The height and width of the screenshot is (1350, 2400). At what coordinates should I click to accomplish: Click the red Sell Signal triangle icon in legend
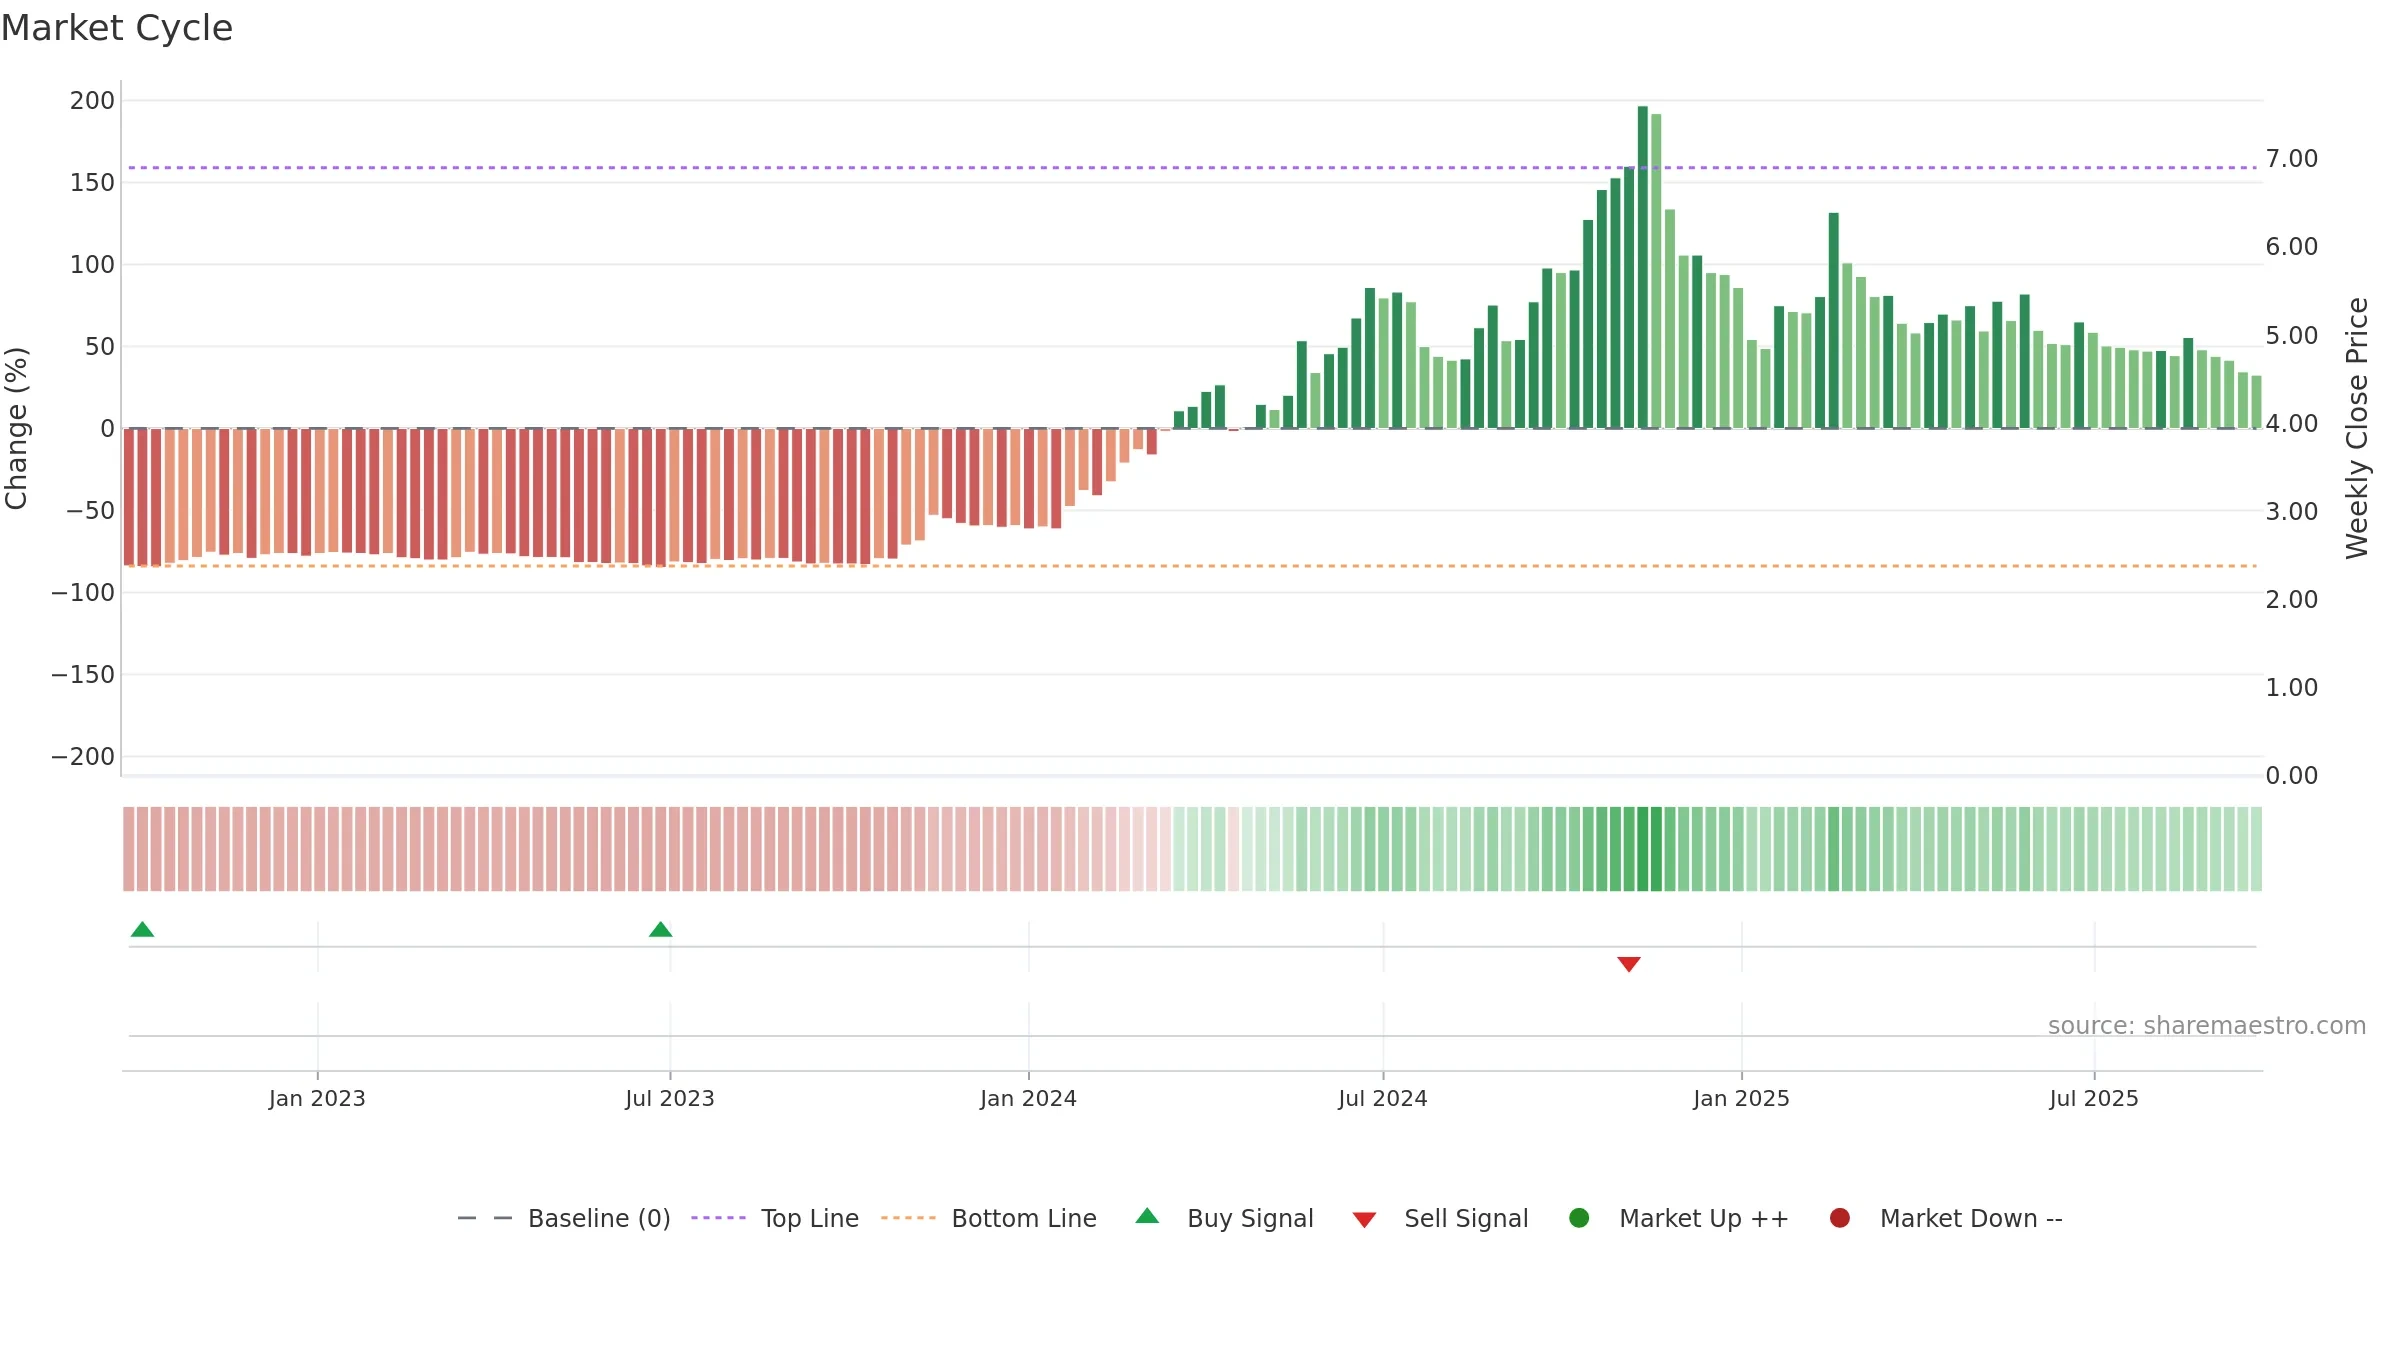click(x=1364, y=1220)
